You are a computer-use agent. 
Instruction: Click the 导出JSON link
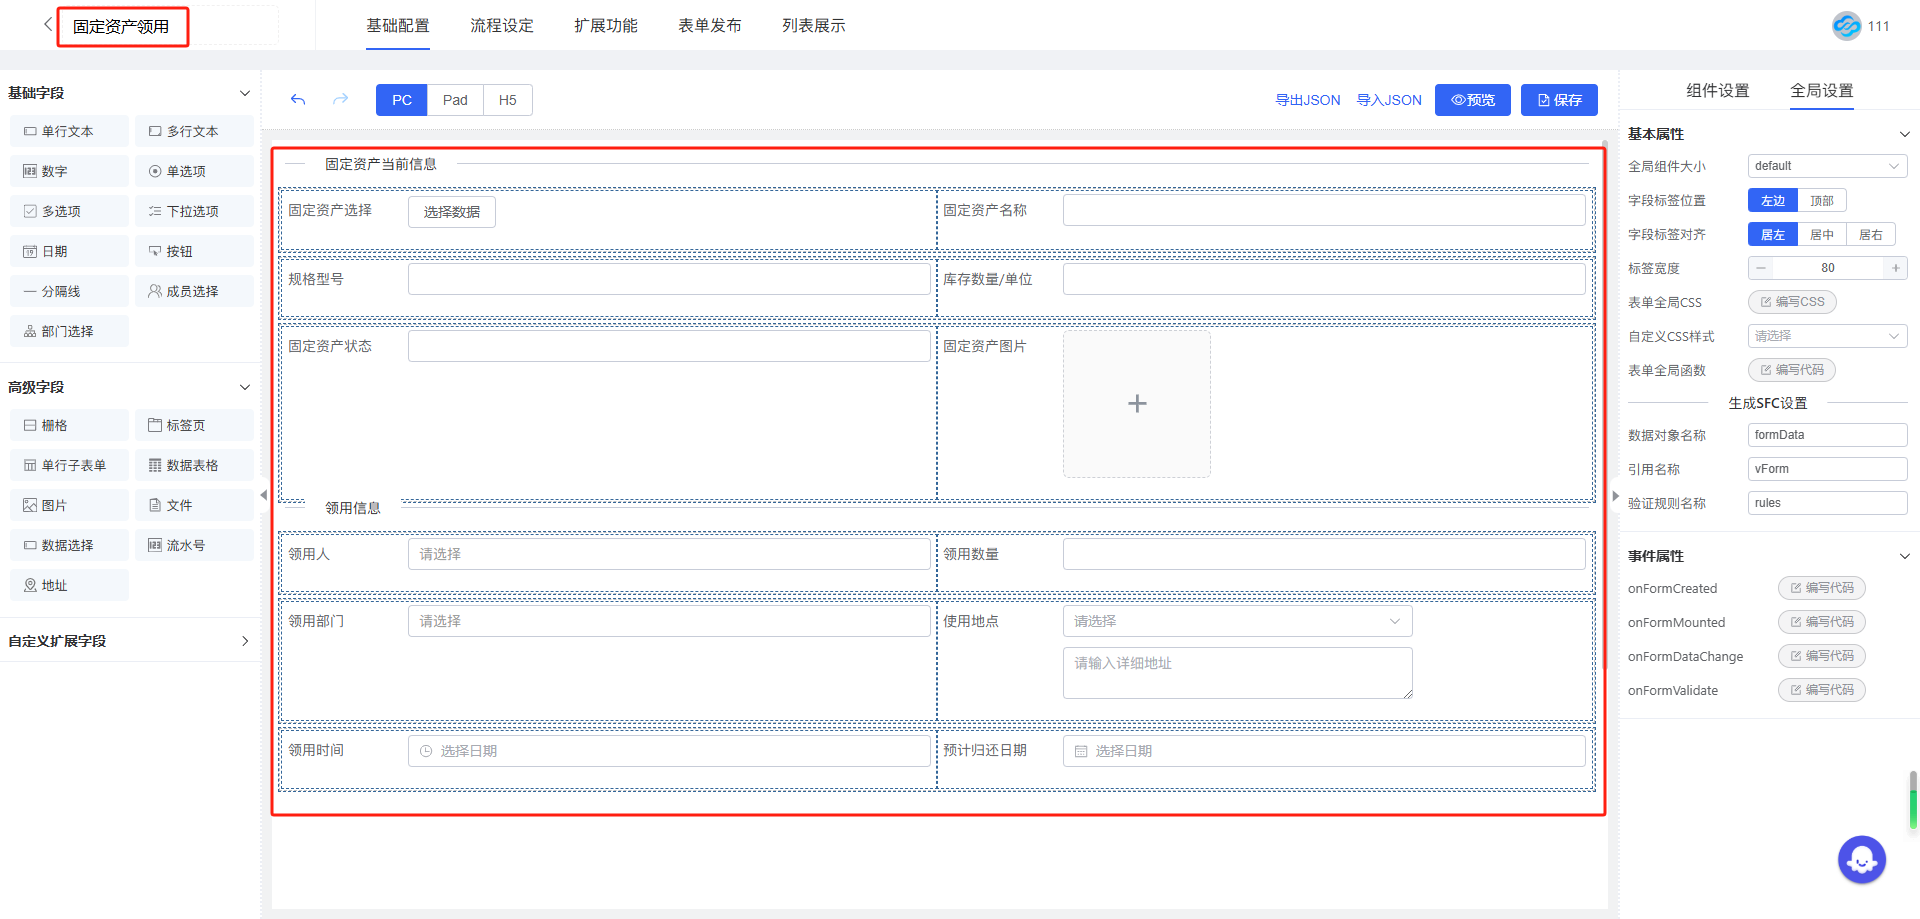click(x=1307, y=100)
